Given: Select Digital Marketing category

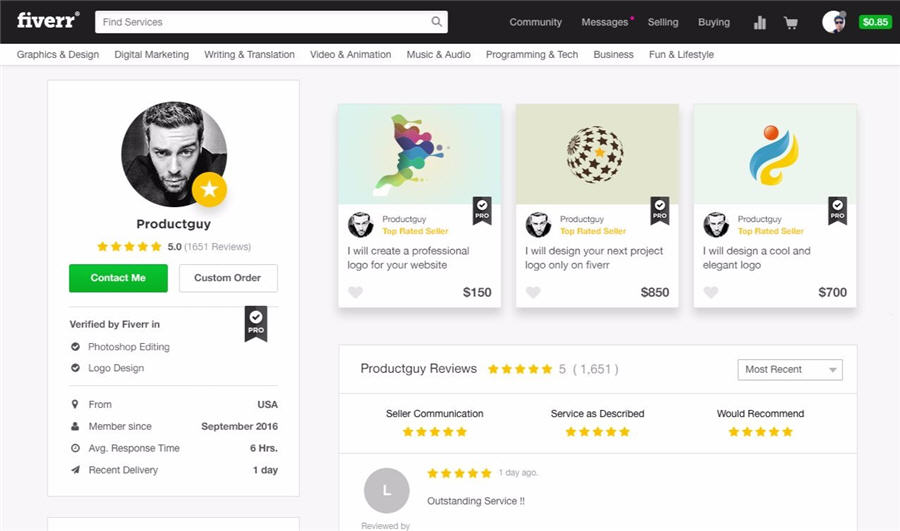Looking at the screenshot, I should click(152, 55).
